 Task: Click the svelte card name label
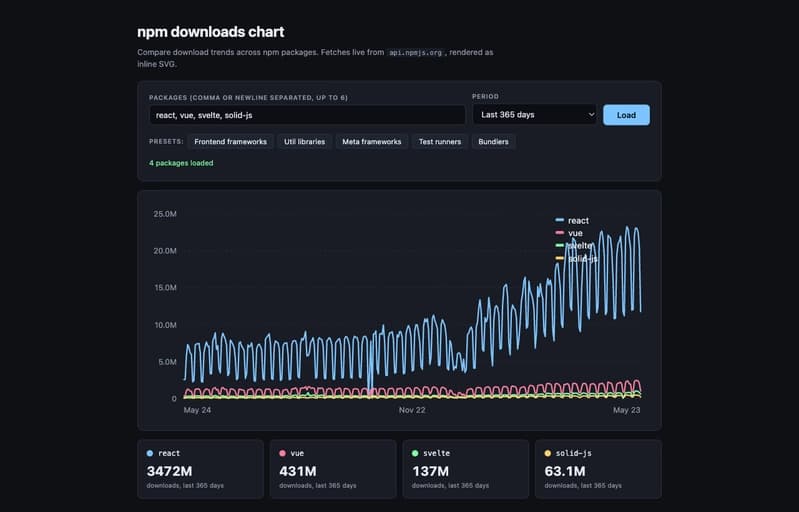click(x=437, y=453)
